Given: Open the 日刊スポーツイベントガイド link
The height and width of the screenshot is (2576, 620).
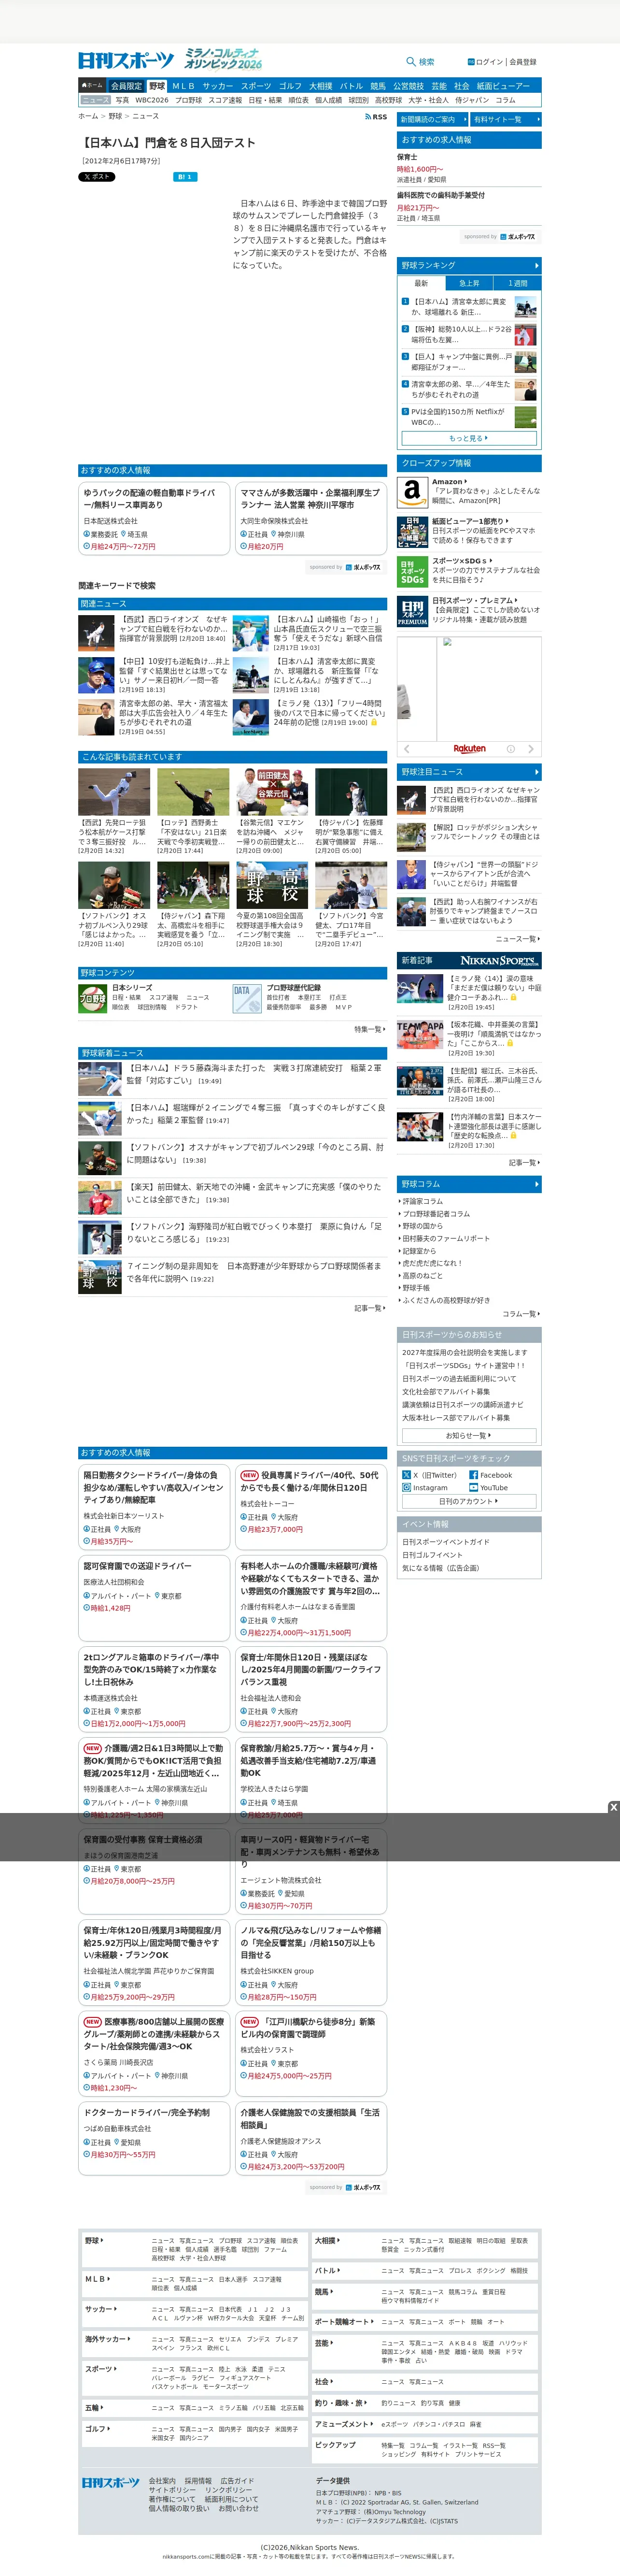Looking at the screenshot, I should click(x=446, y=1542).
